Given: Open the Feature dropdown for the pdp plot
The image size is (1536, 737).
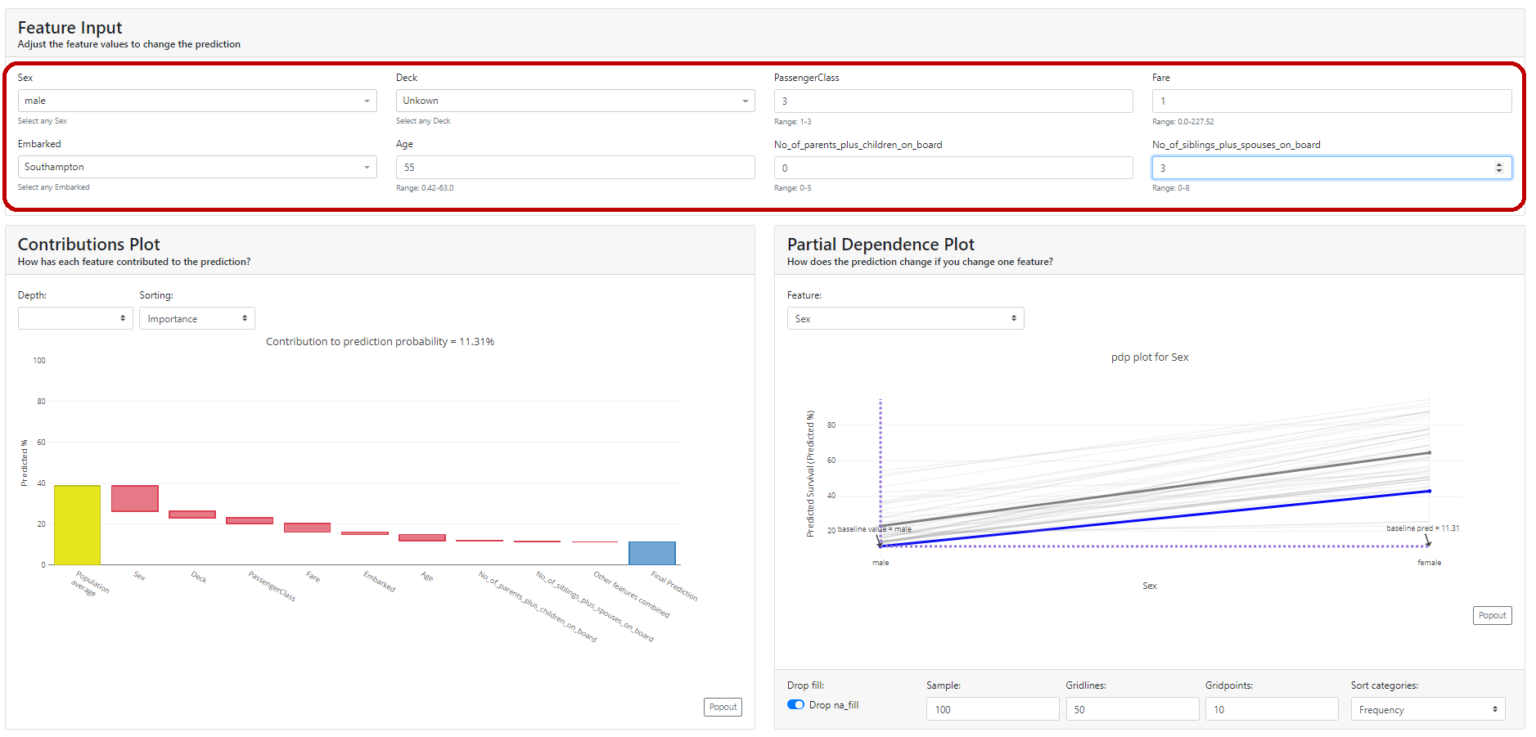Looking at the screenshot, I should click(905, 318).
